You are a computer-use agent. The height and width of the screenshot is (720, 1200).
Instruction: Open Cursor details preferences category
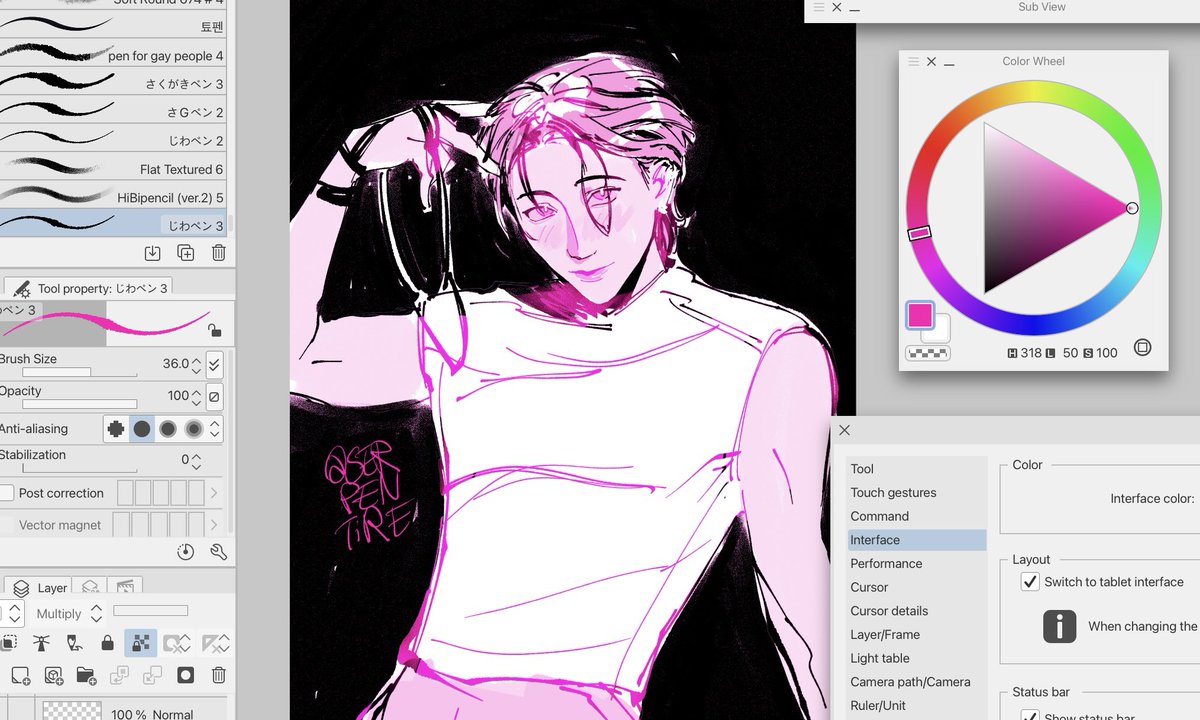pyautogui.click(x=889, y=611)
